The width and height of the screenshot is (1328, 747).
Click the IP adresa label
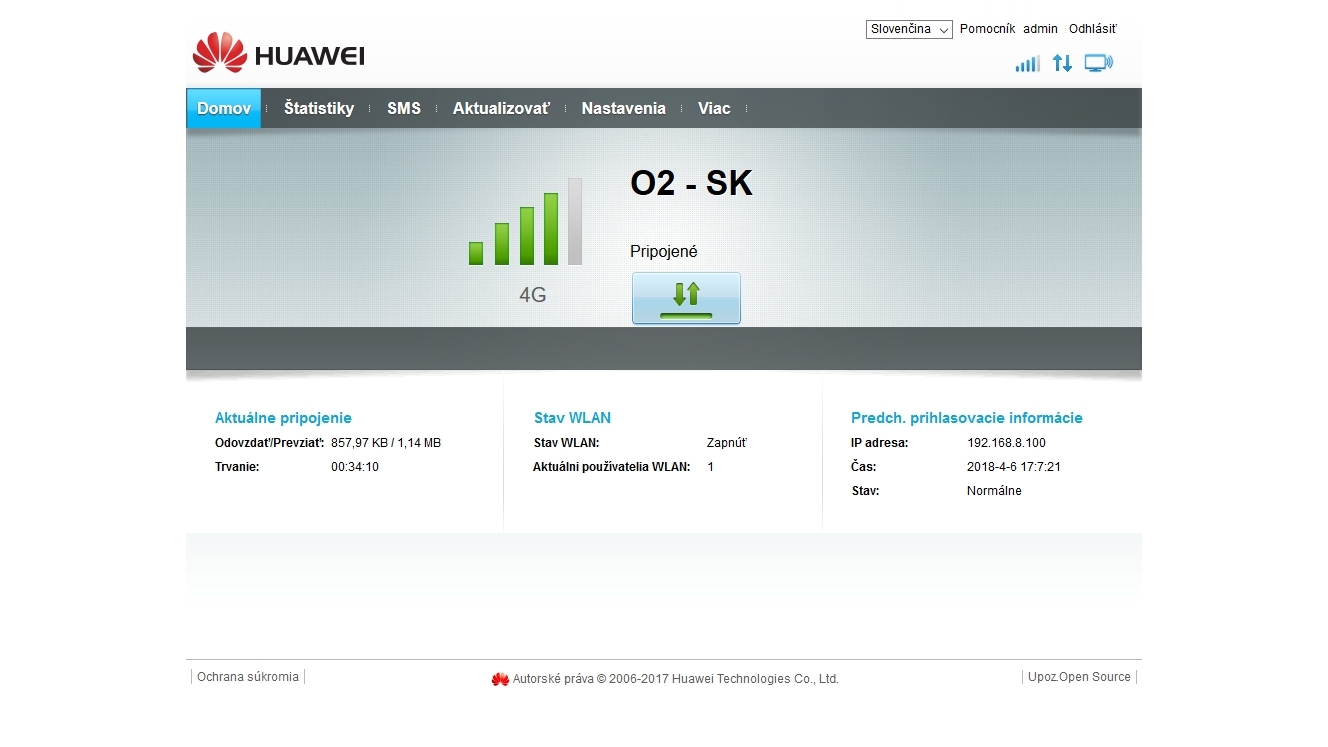tap(880, 443)
